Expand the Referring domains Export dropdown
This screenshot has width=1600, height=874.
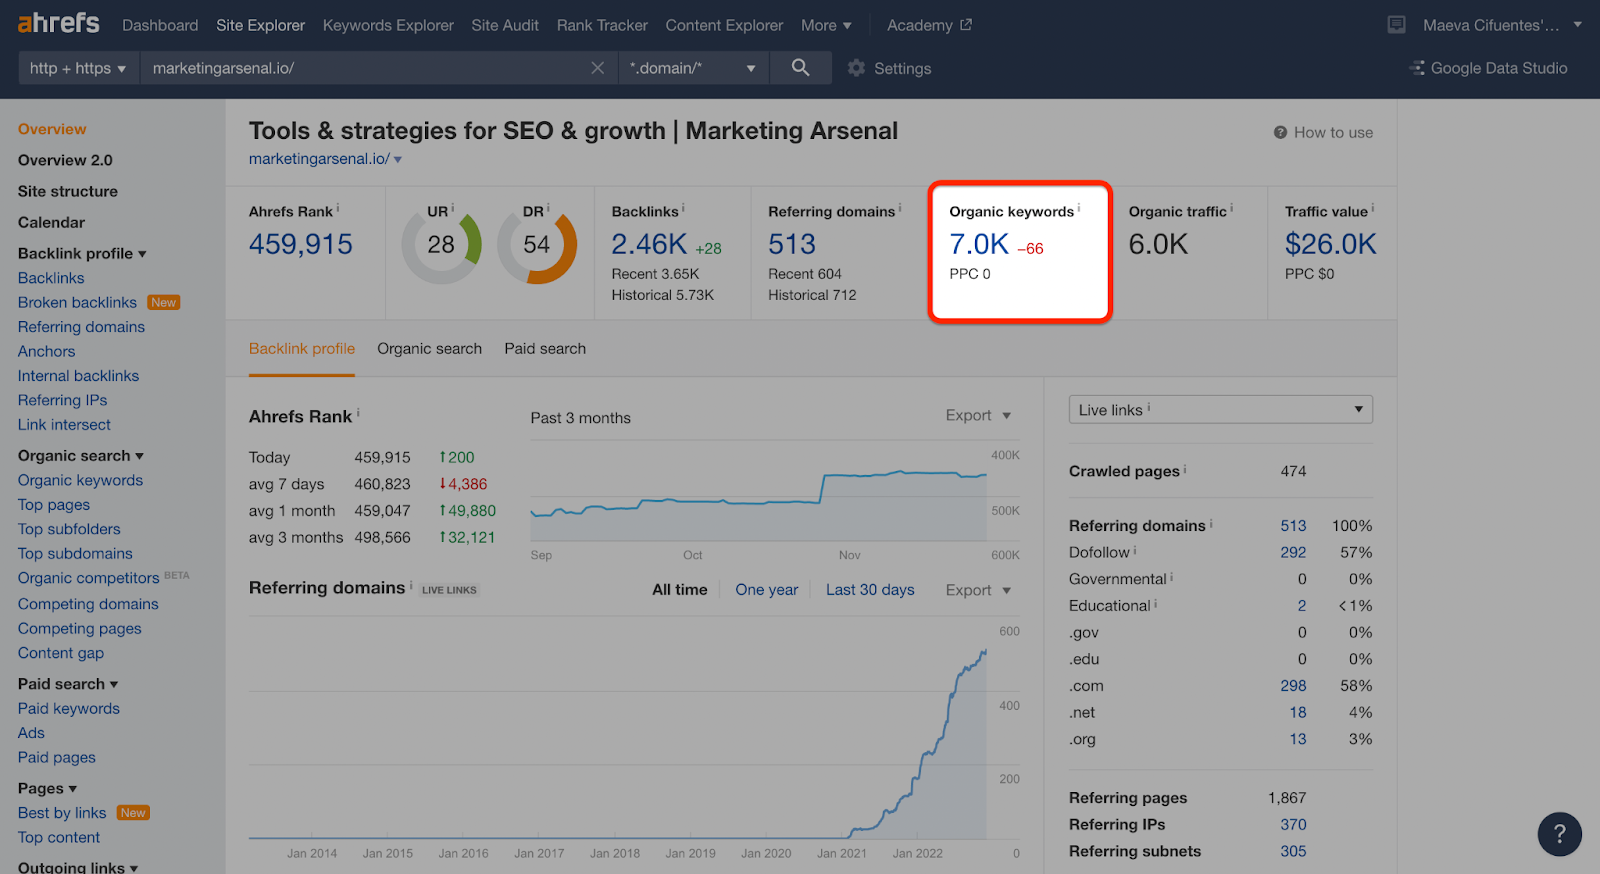(979, 590)
